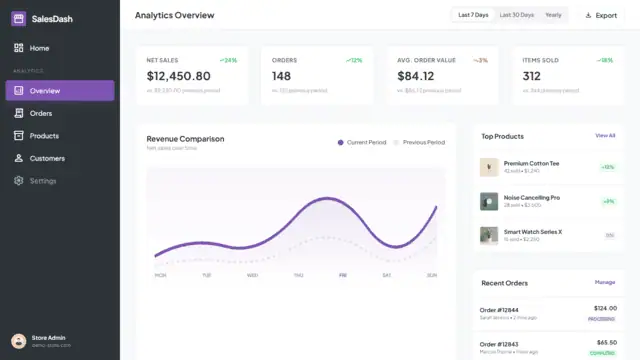Open Order #12843
Image resolution: width=640 pixels, height=360 pixels.
pos(499,344)
